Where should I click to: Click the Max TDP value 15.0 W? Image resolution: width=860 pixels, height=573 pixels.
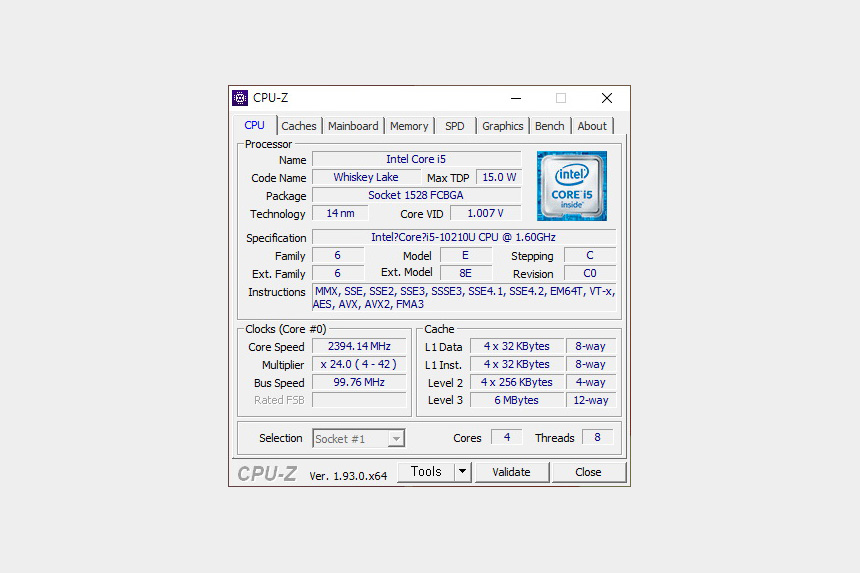pos(499,177)
